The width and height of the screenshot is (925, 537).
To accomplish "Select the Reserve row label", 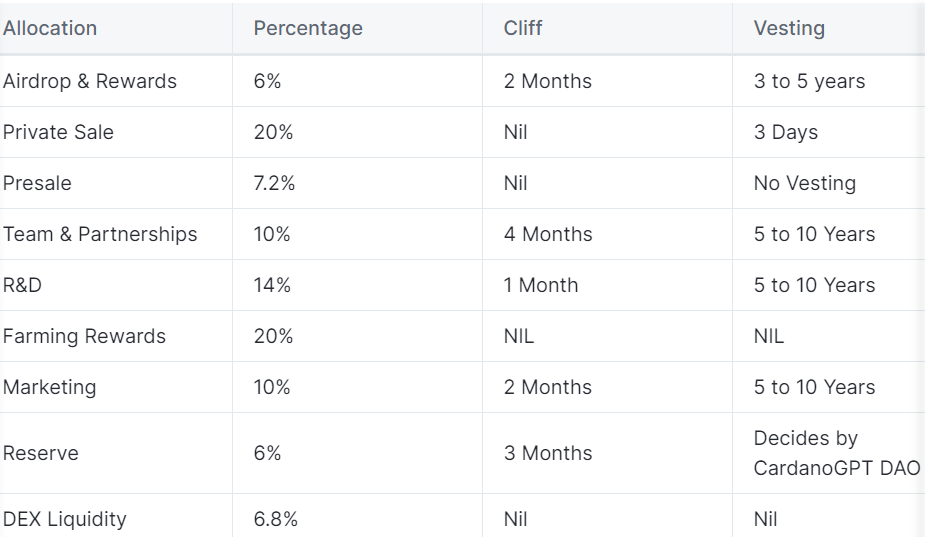I will (41, 453).
